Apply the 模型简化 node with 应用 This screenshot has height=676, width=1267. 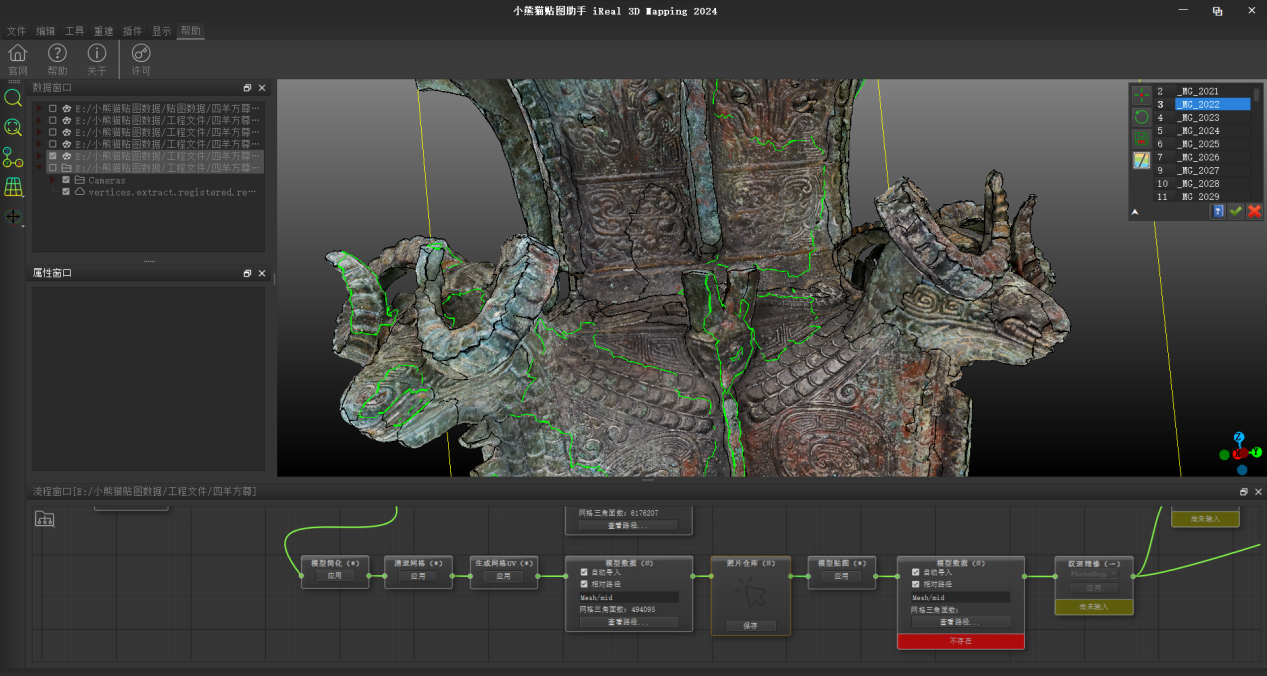[x=335, y=576]
